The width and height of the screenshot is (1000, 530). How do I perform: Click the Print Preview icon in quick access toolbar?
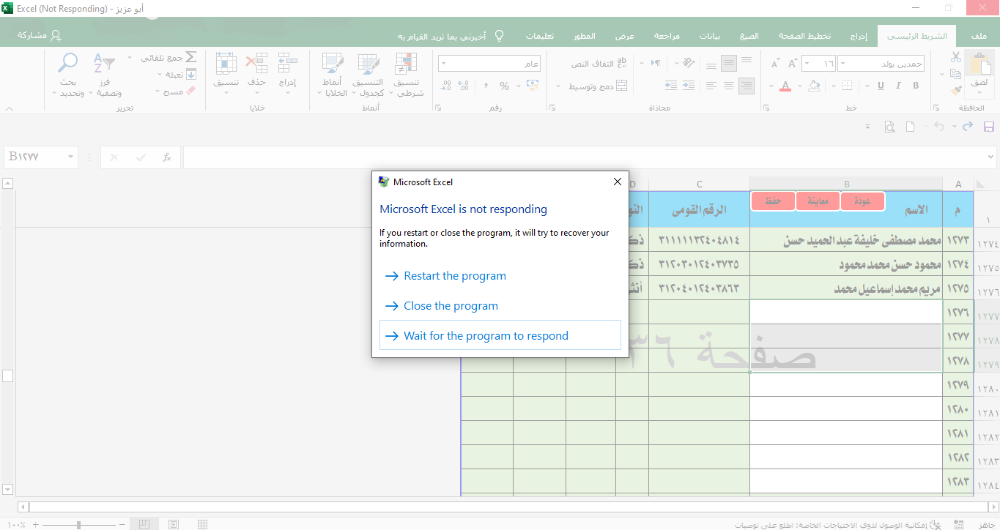click(x=889, y=127)
